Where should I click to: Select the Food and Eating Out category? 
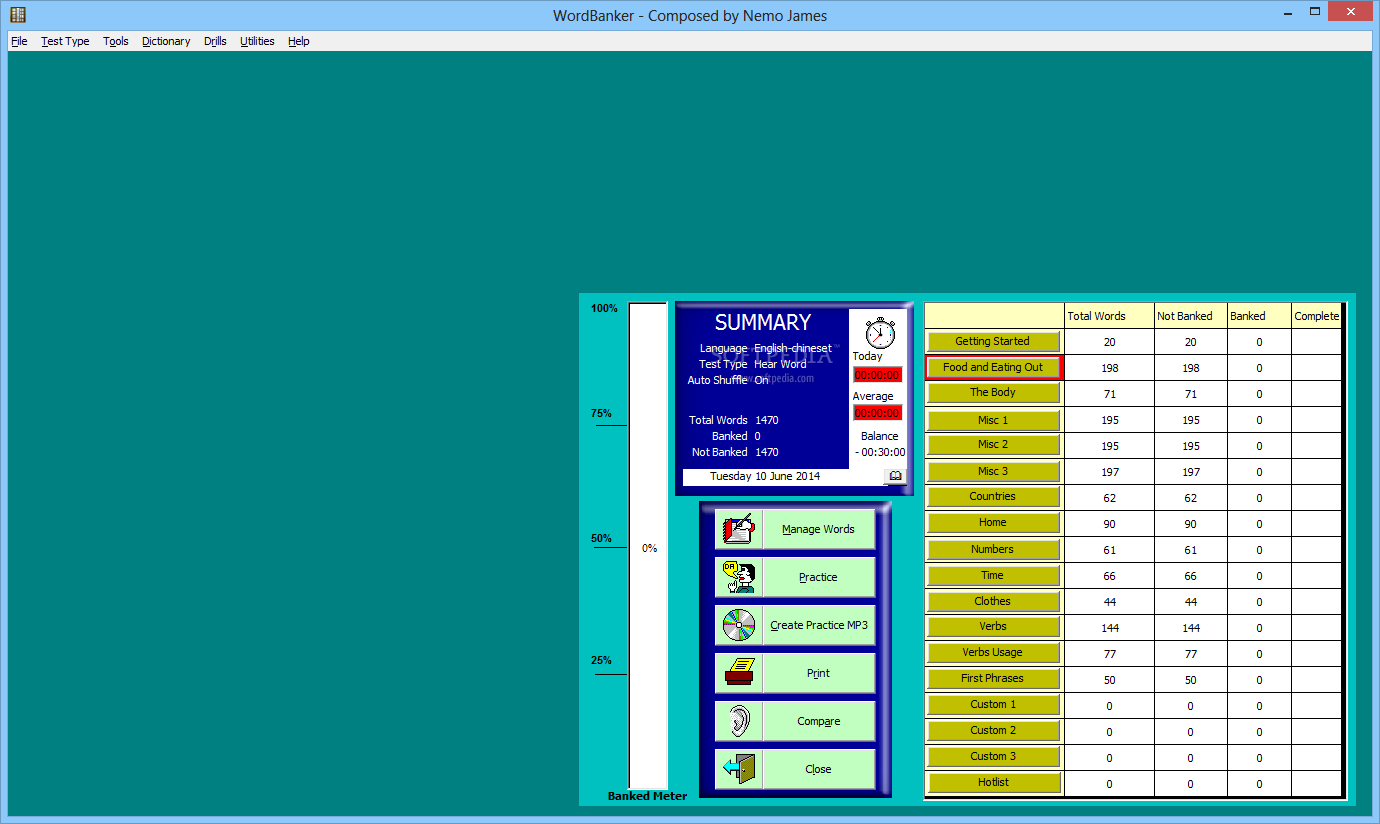[993, 367]
